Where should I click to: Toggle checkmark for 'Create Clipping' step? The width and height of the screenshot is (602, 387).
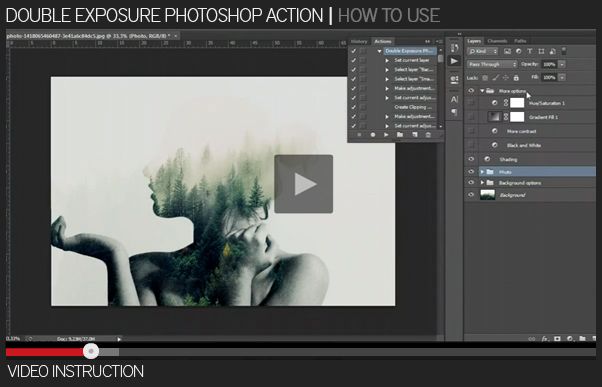click(x=354, y=107)
